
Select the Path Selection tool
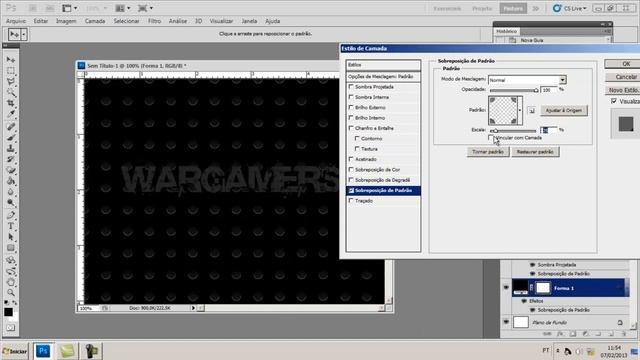11,237
